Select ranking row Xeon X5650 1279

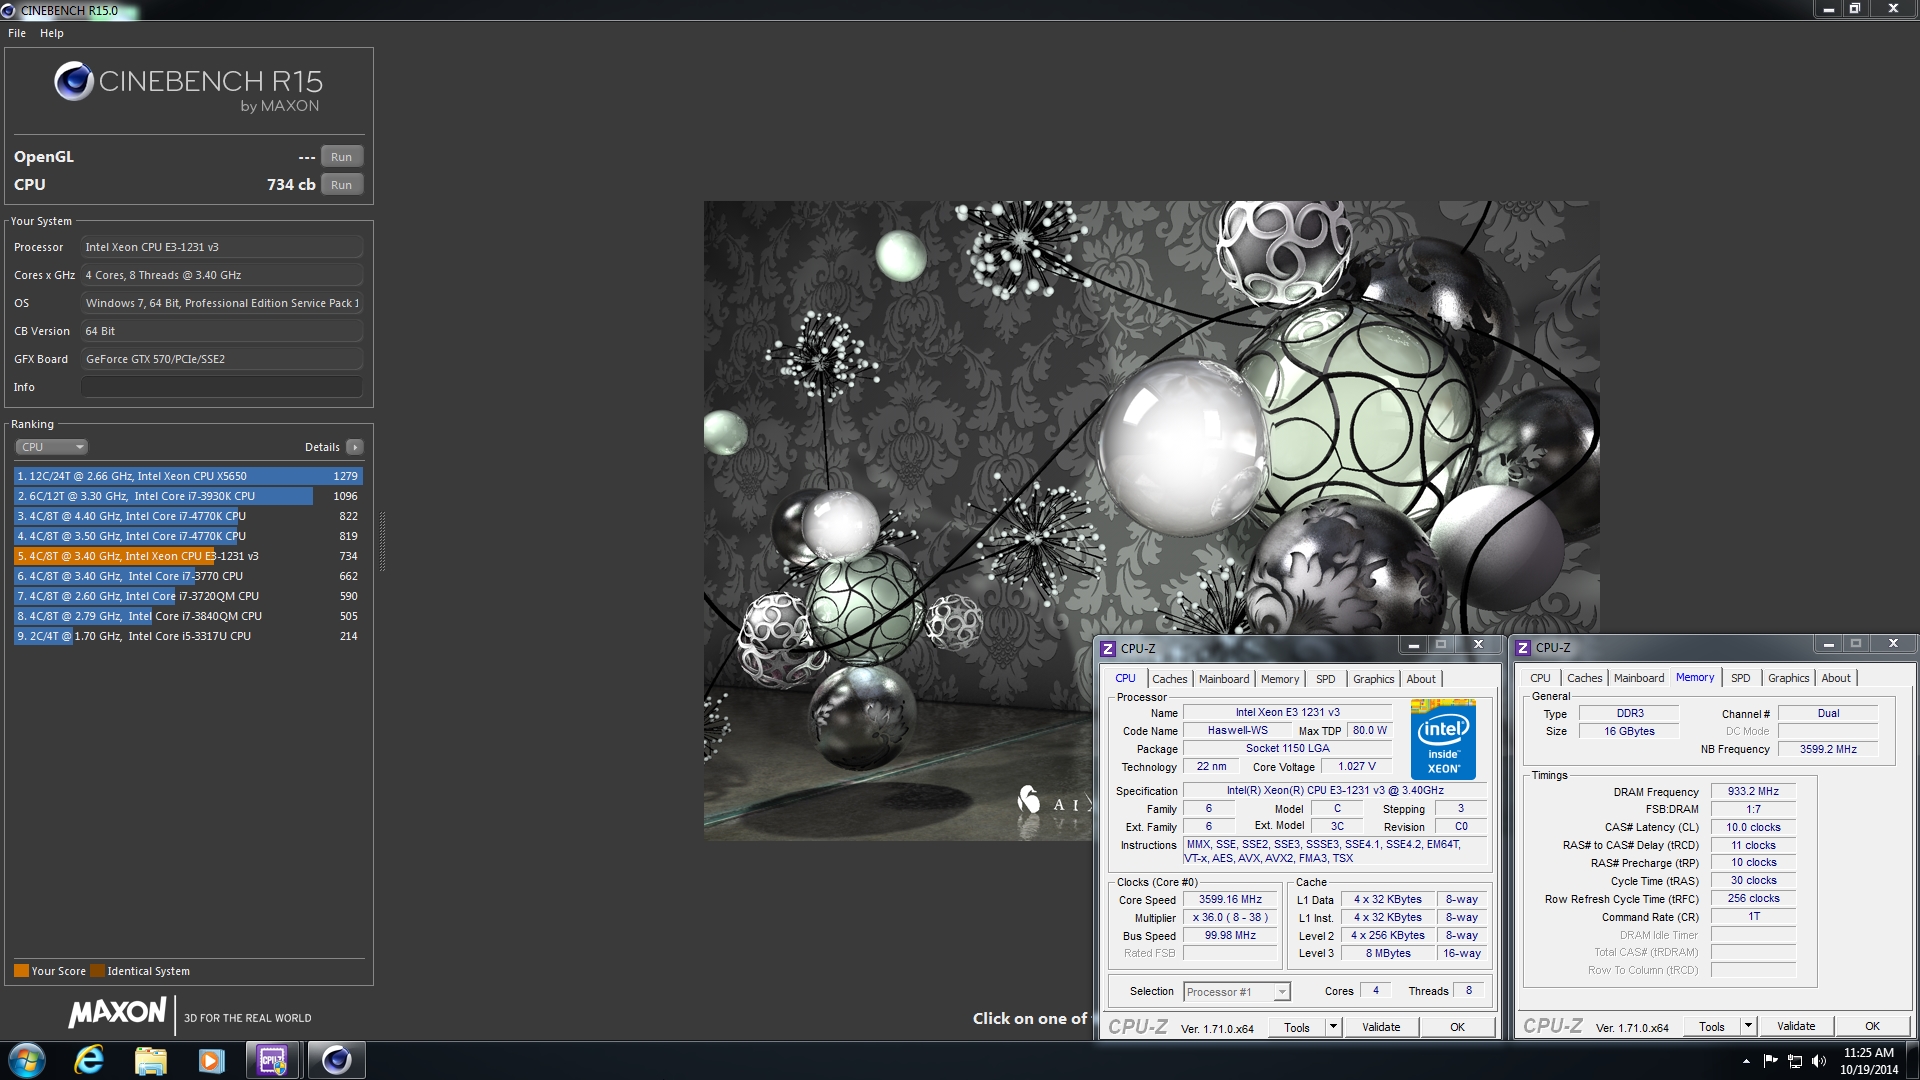(x=188, y=476)
